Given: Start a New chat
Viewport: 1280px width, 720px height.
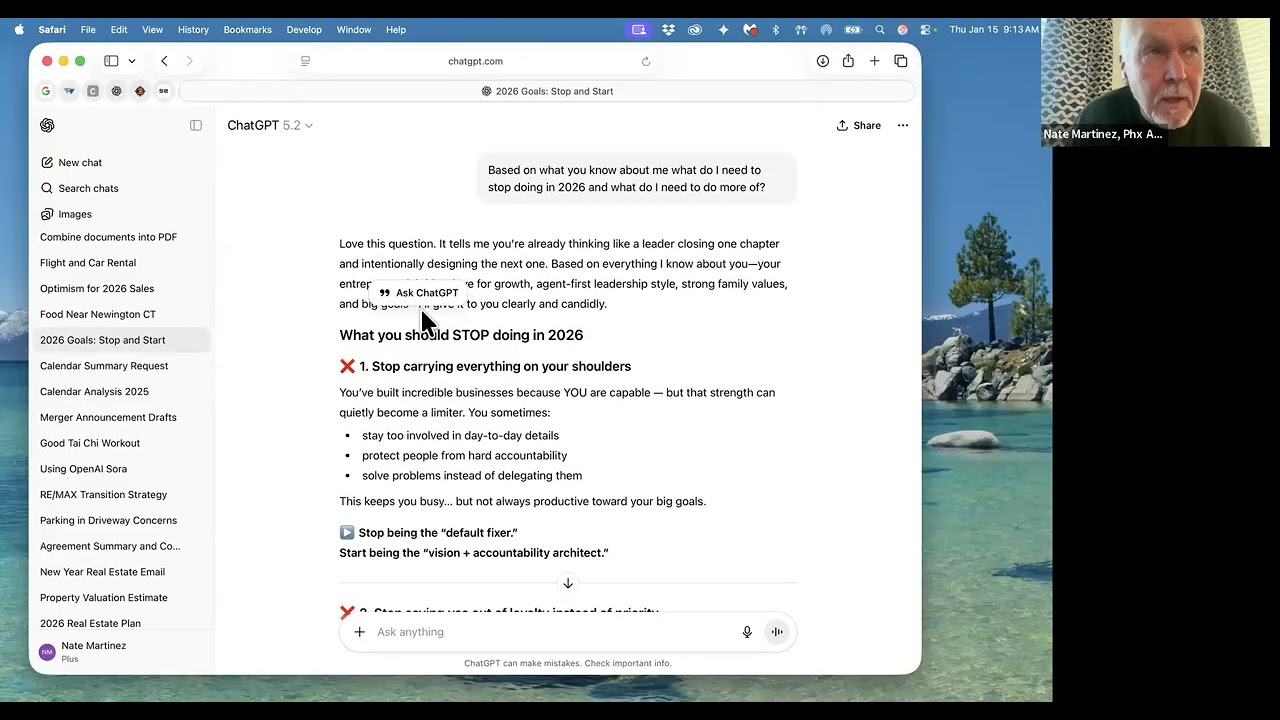Looking at the screenshot, I should pyautogui.click(x=71, y=162).
